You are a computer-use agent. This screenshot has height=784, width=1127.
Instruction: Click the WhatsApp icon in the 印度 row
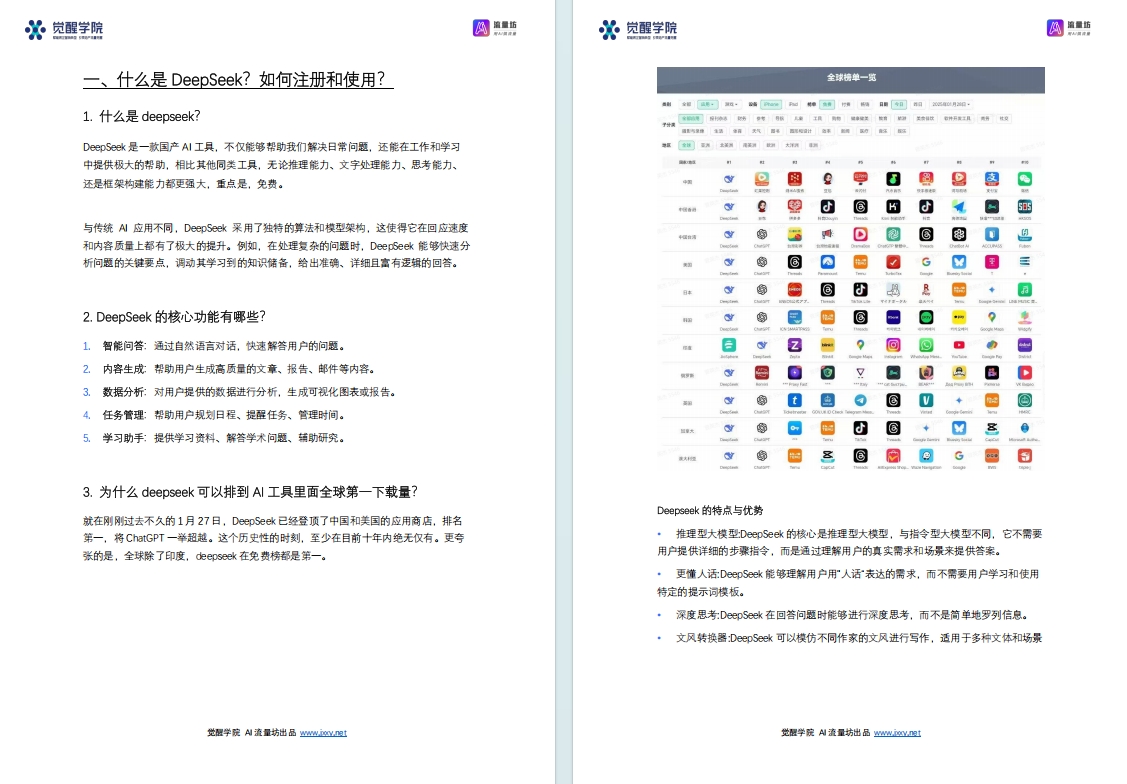click(x=926, y=345)
